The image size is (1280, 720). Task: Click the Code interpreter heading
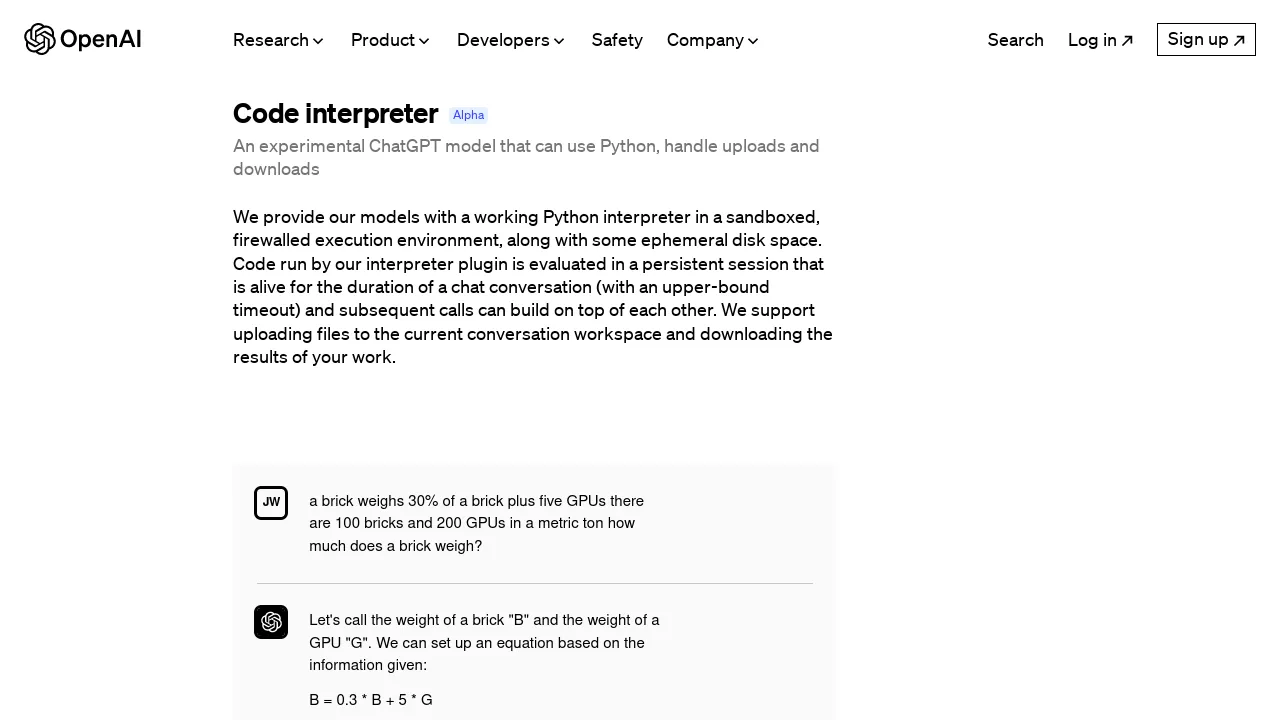335,114
